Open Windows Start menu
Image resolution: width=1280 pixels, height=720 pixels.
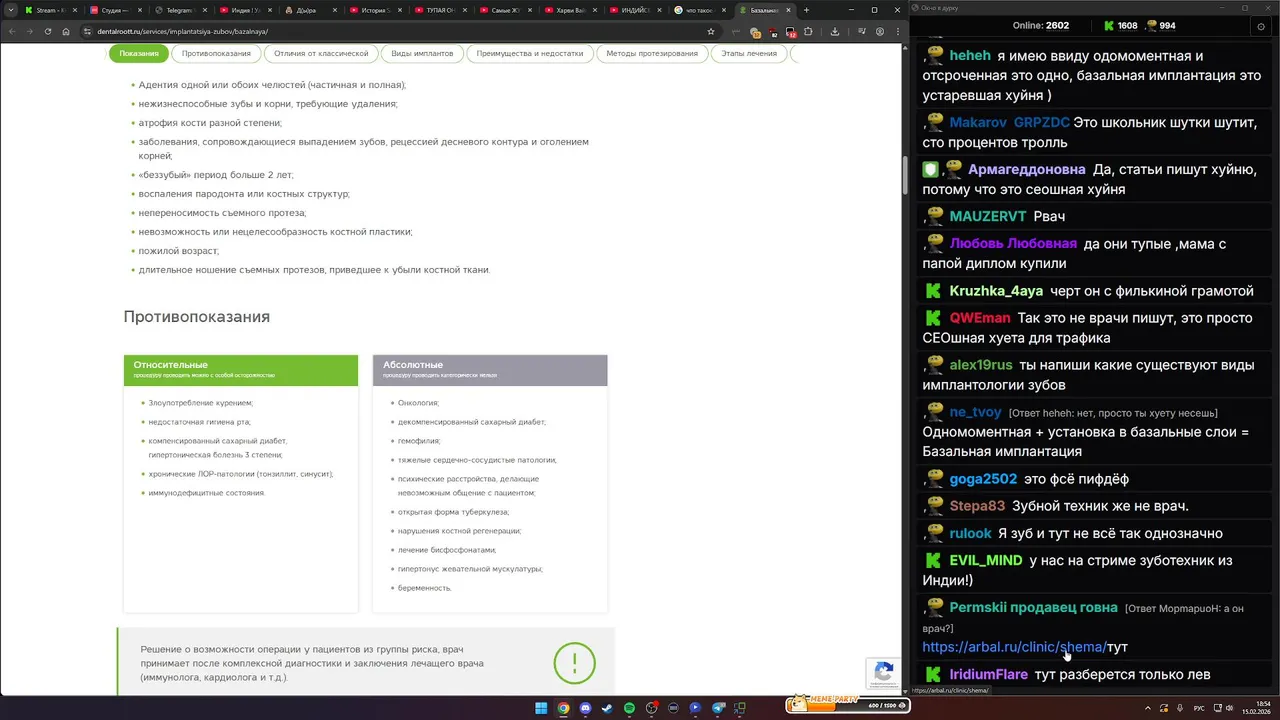point(541,708)
